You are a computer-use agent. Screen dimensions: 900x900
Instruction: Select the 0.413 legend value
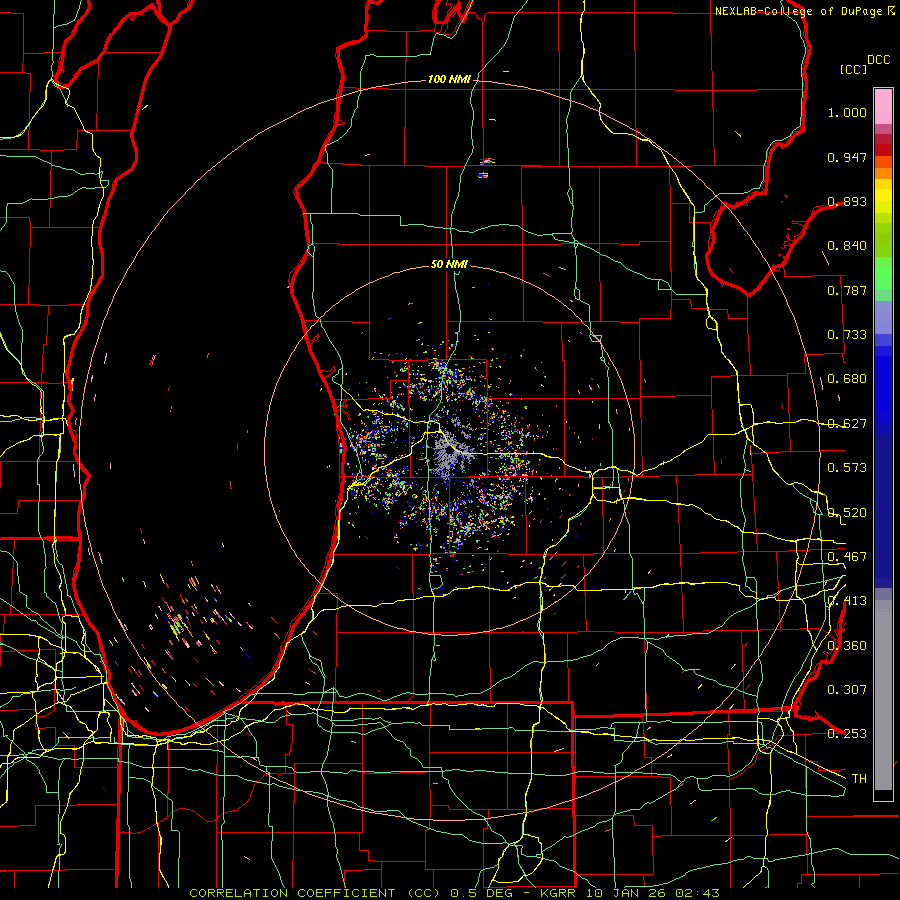click(x=847, y=601)
